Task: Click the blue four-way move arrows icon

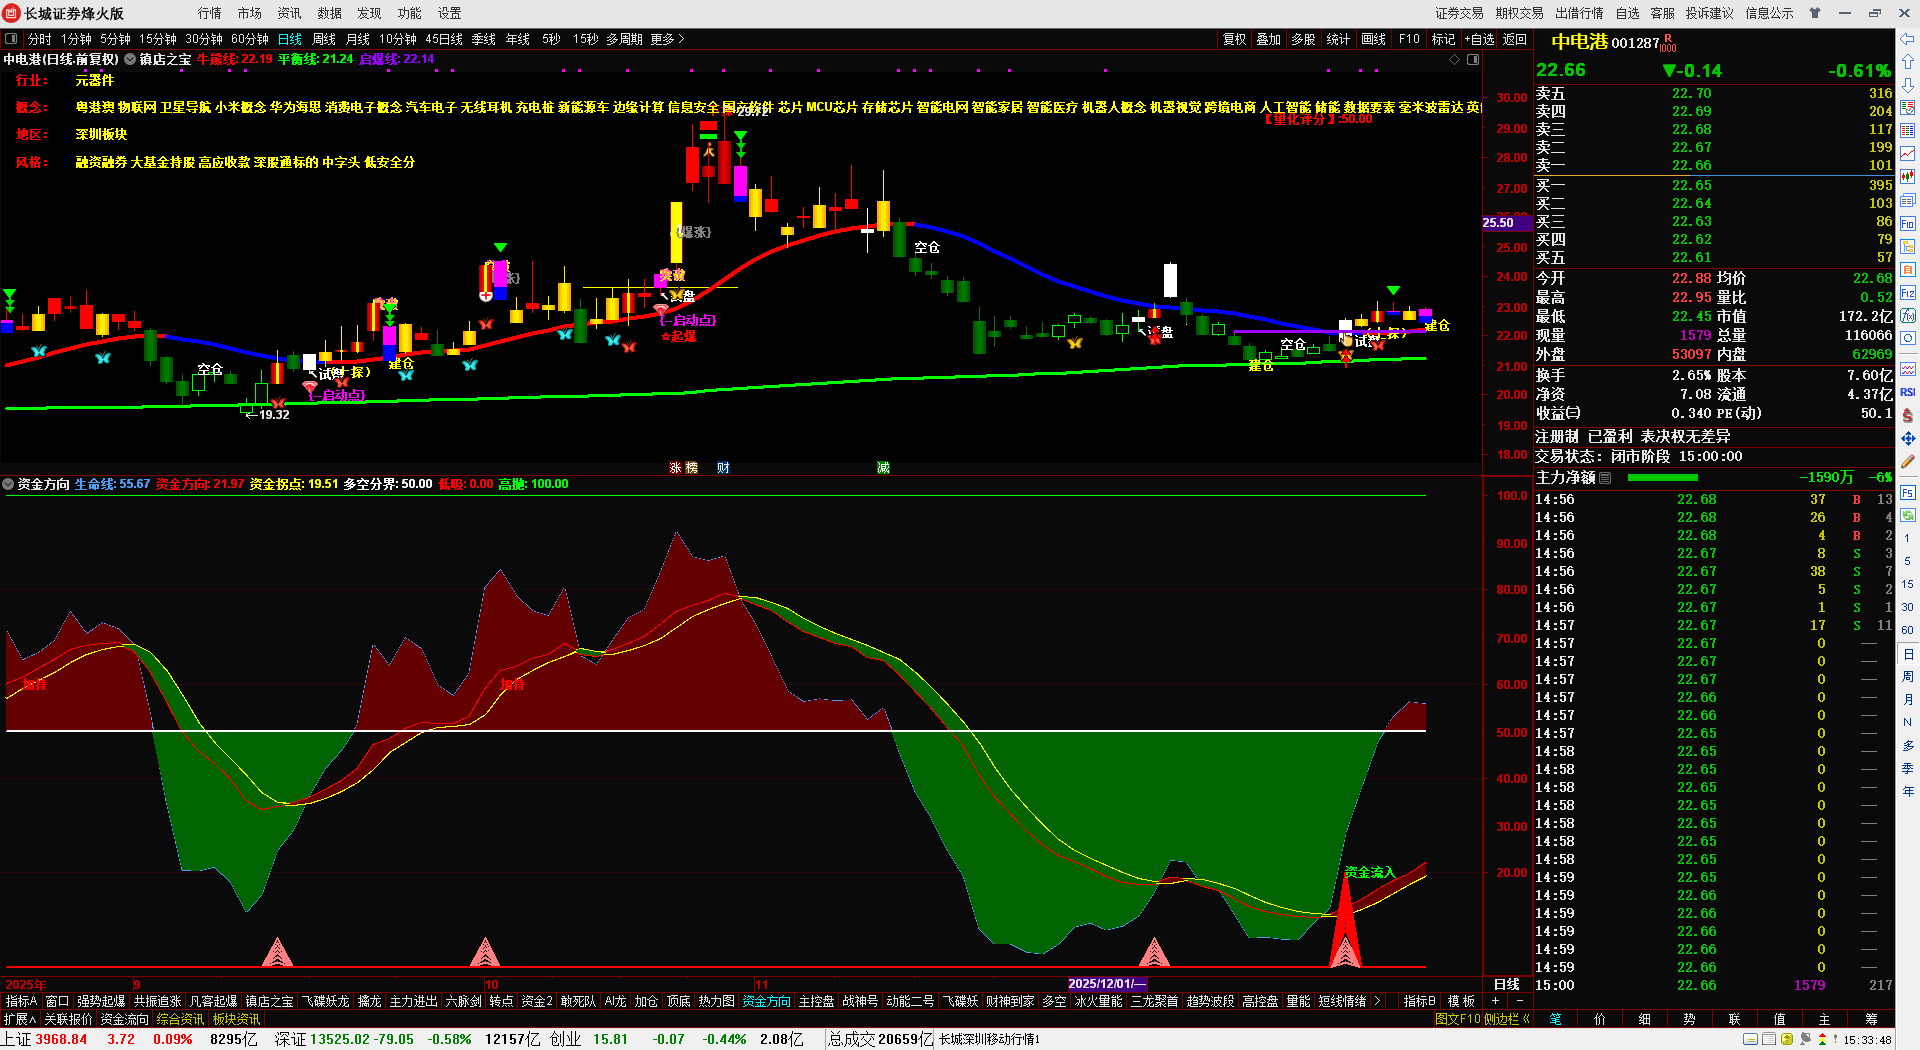Action: tap(1908, 439)
